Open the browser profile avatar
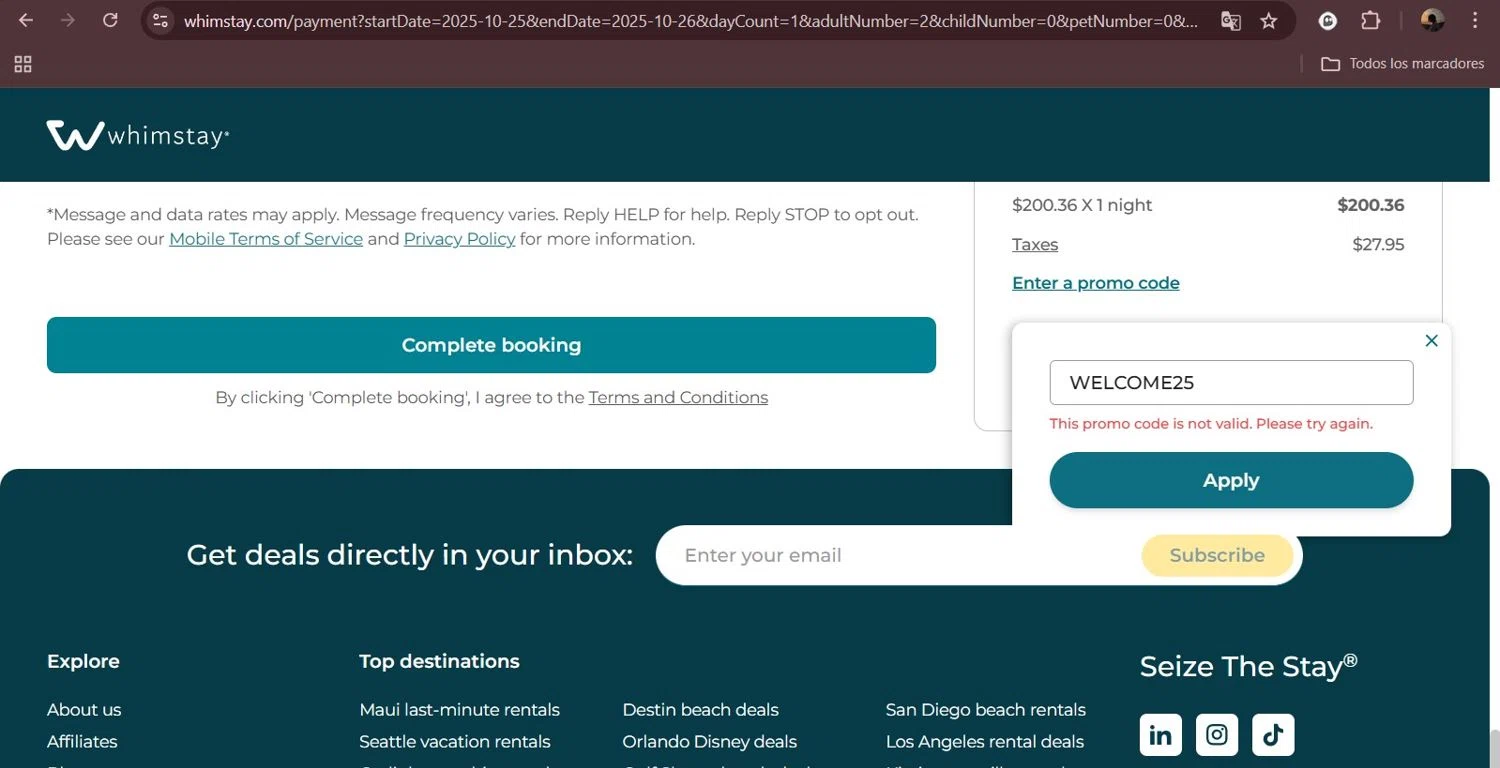 click(x=1432, y=20)
